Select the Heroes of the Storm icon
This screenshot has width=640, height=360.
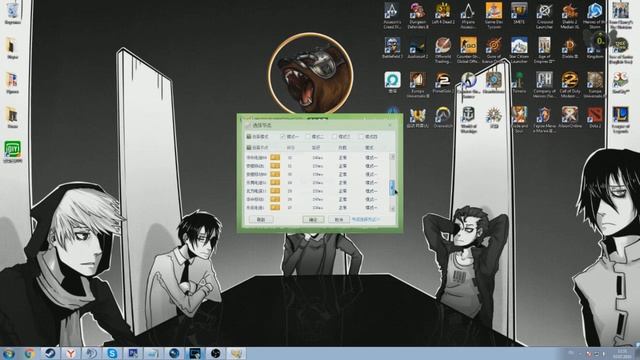coord(595,16)
